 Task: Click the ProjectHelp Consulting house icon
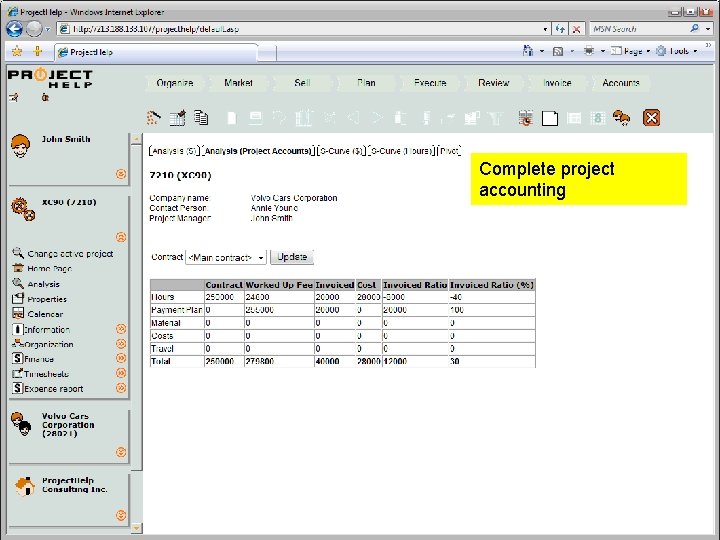25,487
